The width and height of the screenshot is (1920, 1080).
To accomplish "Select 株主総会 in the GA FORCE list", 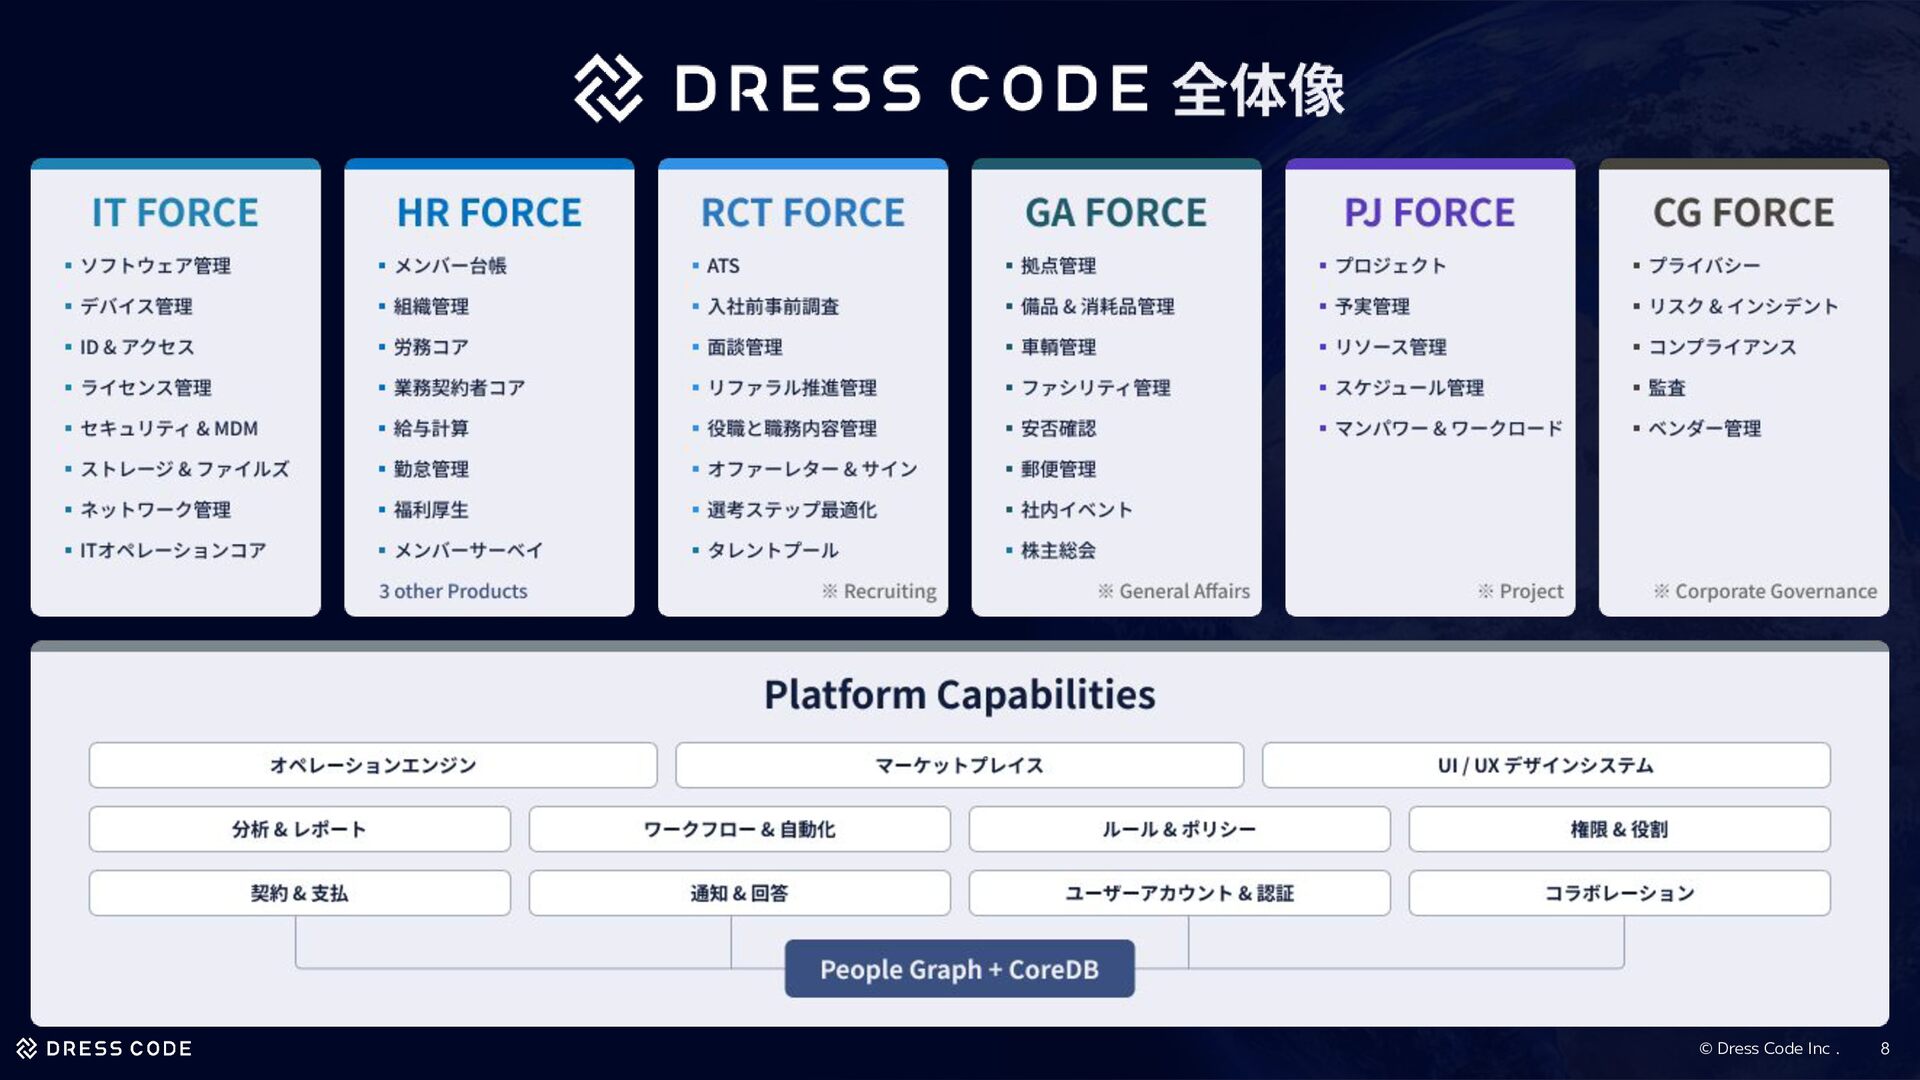I will pos(1058,550).
